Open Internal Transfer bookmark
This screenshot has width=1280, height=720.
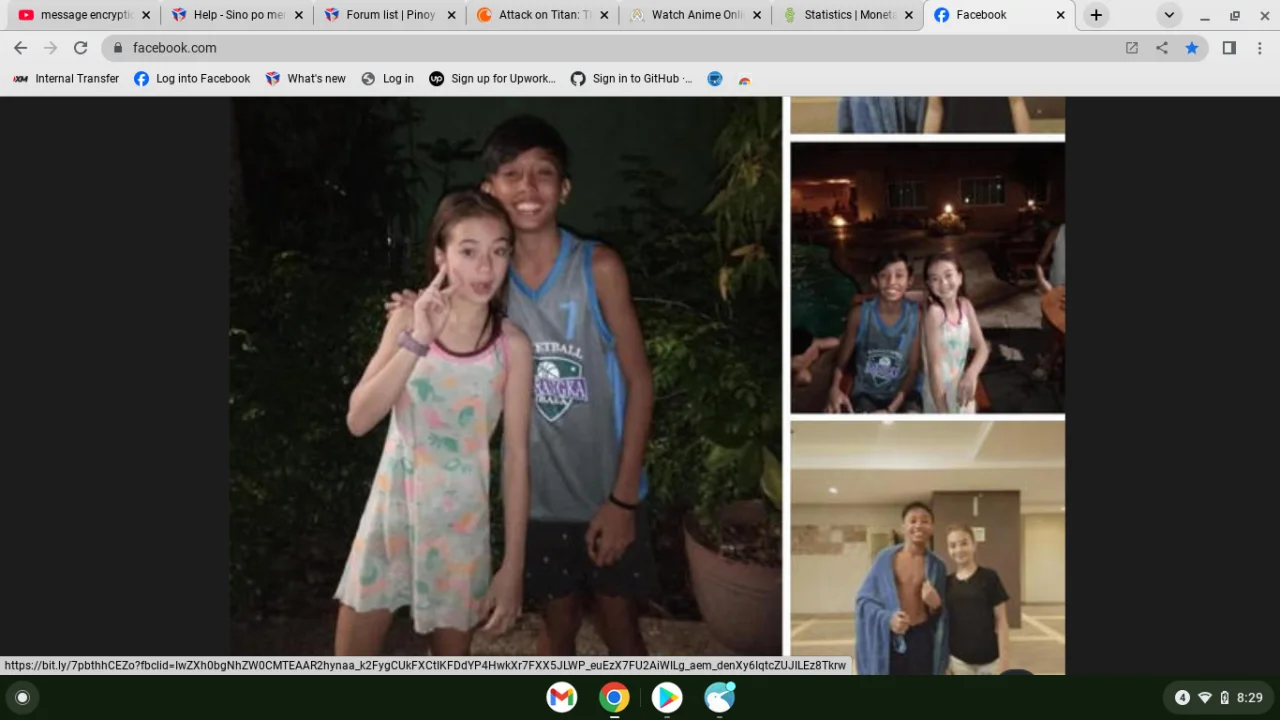[65, 79]
